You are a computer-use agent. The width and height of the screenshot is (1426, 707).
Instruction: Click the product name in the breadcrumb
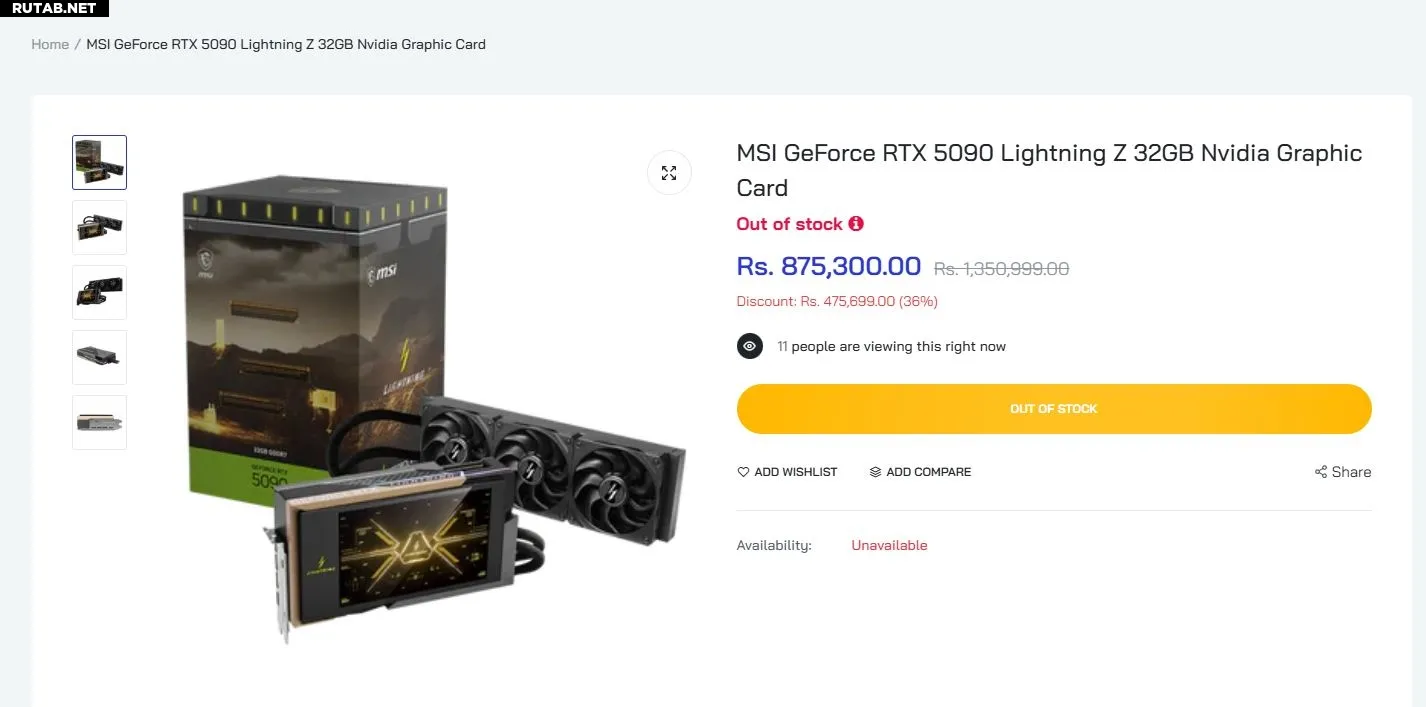click(286, 44)
